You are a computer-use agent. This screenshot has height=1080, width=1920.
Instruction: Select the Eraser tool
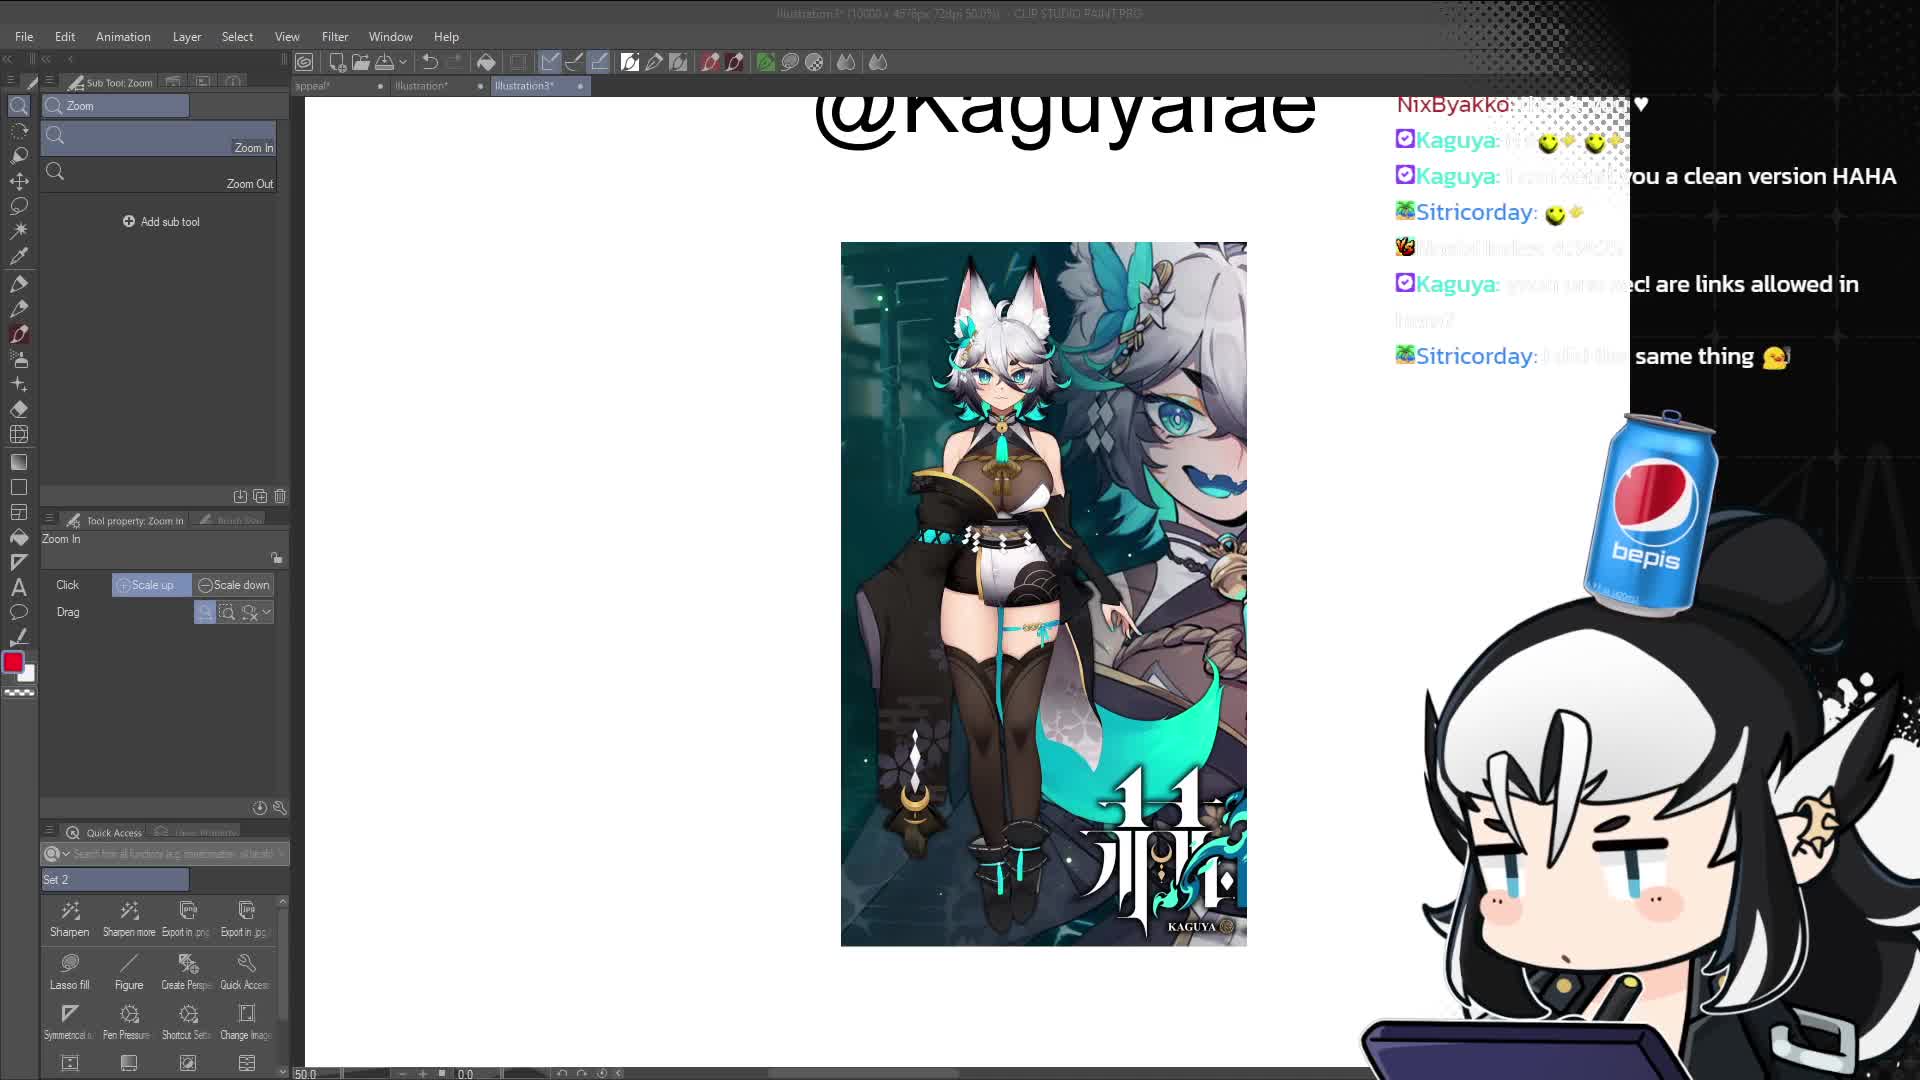19,409
